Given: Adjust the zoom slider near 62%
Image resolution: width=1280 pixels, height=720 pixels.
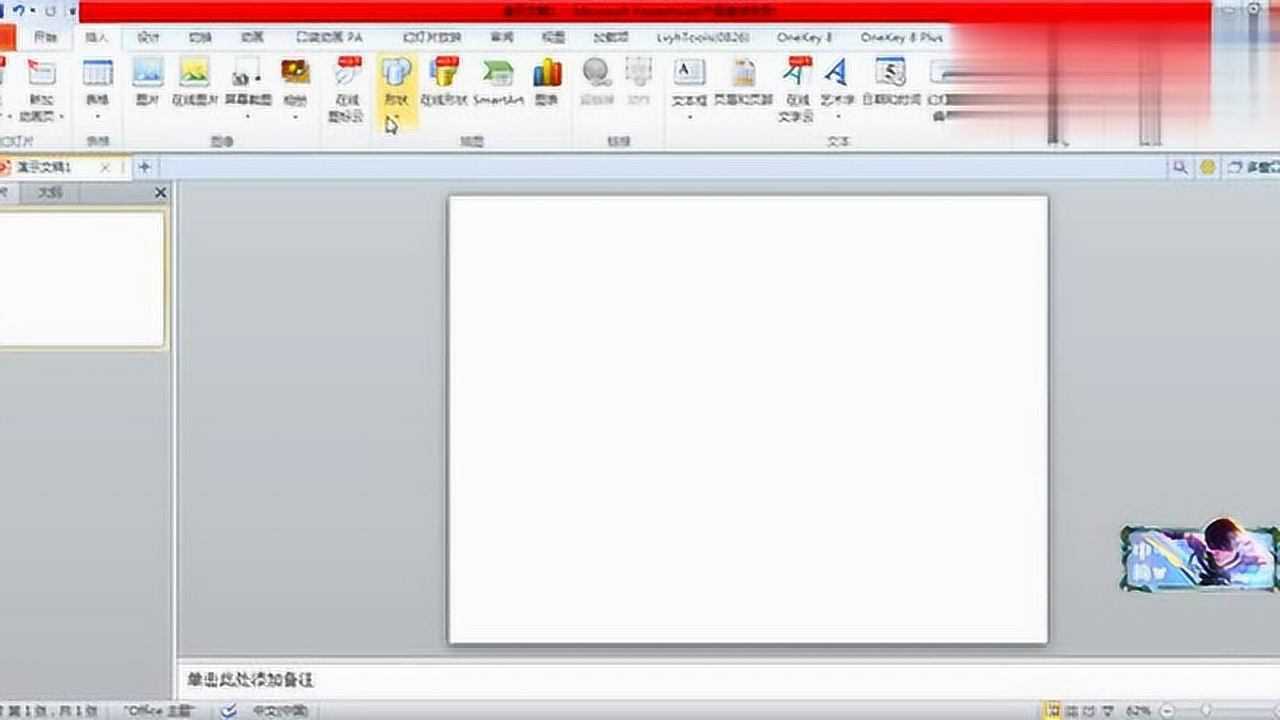Looking at the screenshot, I should coord(1206,710).
